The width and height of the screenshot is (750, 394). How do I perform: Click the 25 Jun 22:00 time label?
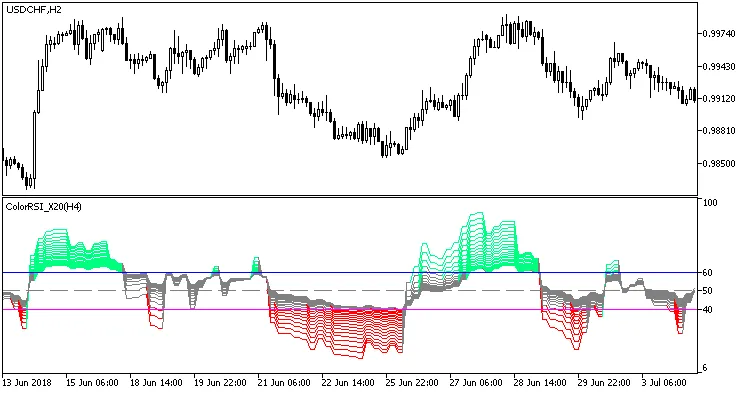coord(412,383)
